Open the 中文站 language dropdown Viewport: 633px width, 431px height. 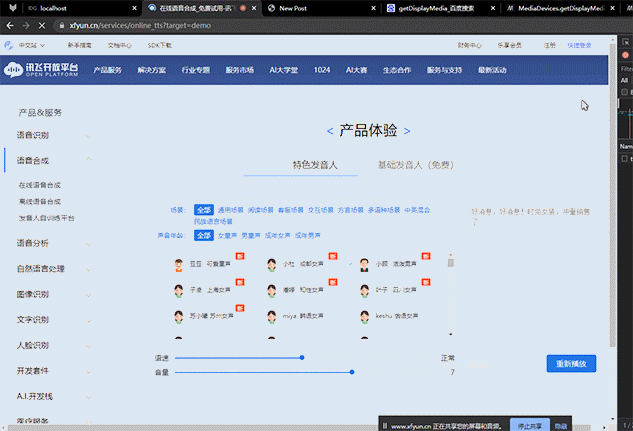31,45
